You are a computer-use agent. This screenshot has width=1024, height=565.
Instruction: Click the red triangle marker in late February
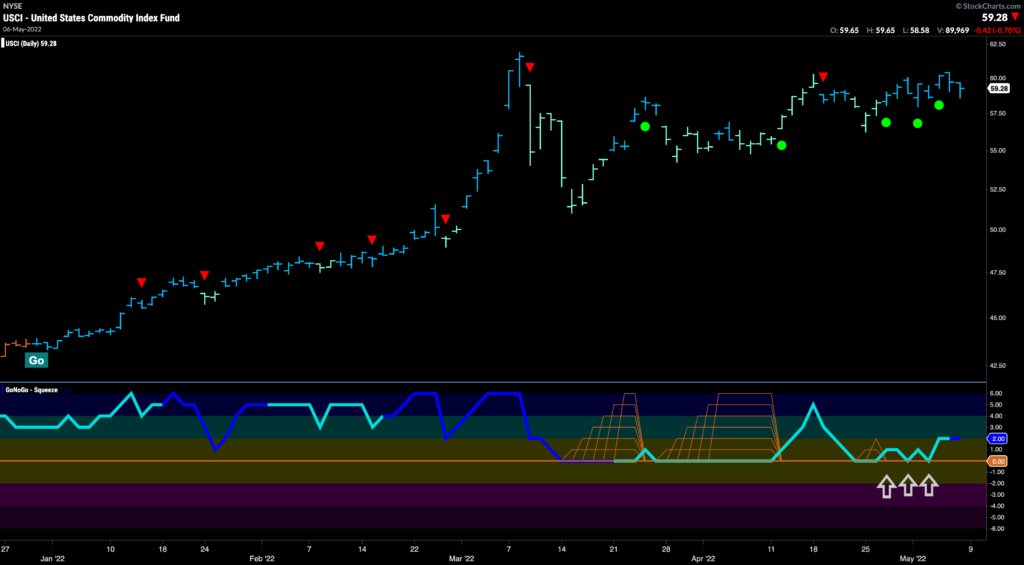[x=445, y=218]
